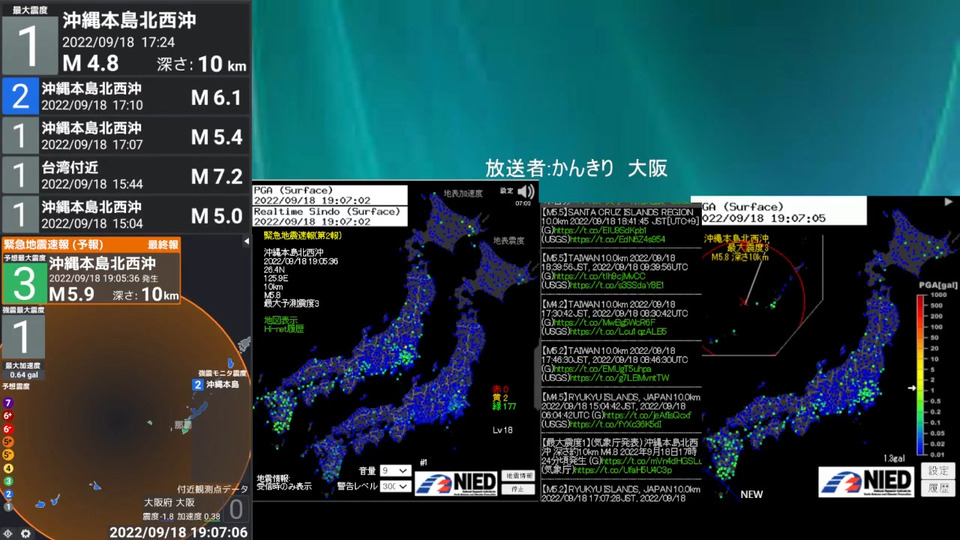
Task: Open the t.co/UfaH5U4C3p 気象庁 link
Action: (623, 470)
